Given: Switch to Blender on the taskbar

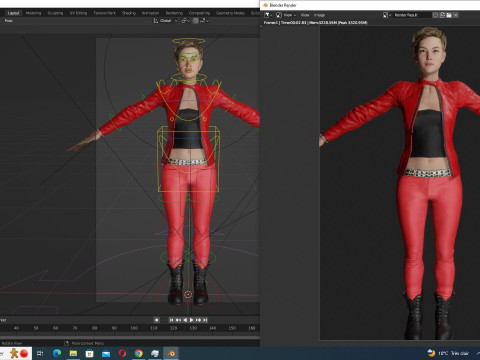Looking at the screenshot, I should (171, 353).
